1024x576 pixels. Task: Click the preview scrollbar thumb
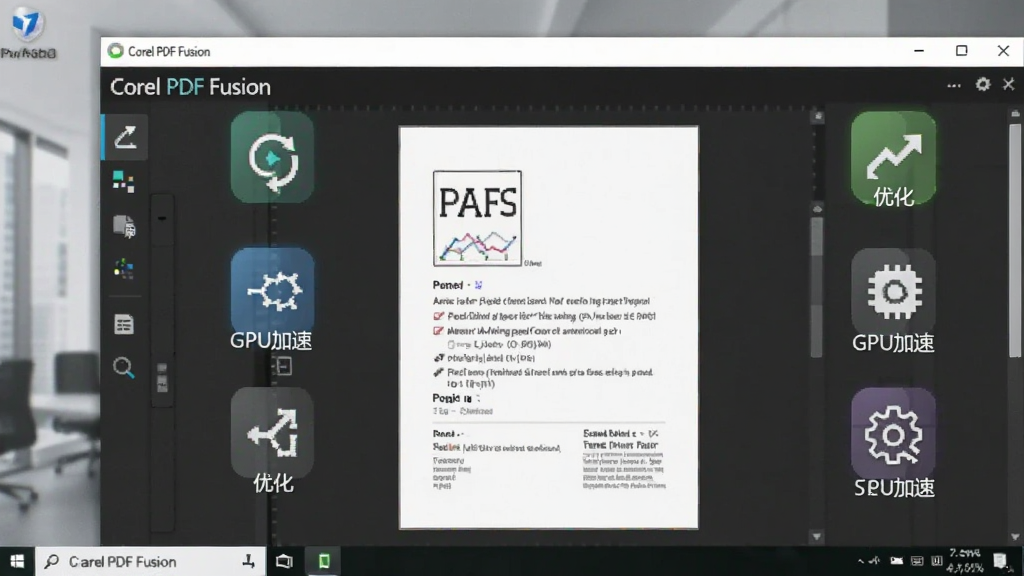[x=816, y=287]
